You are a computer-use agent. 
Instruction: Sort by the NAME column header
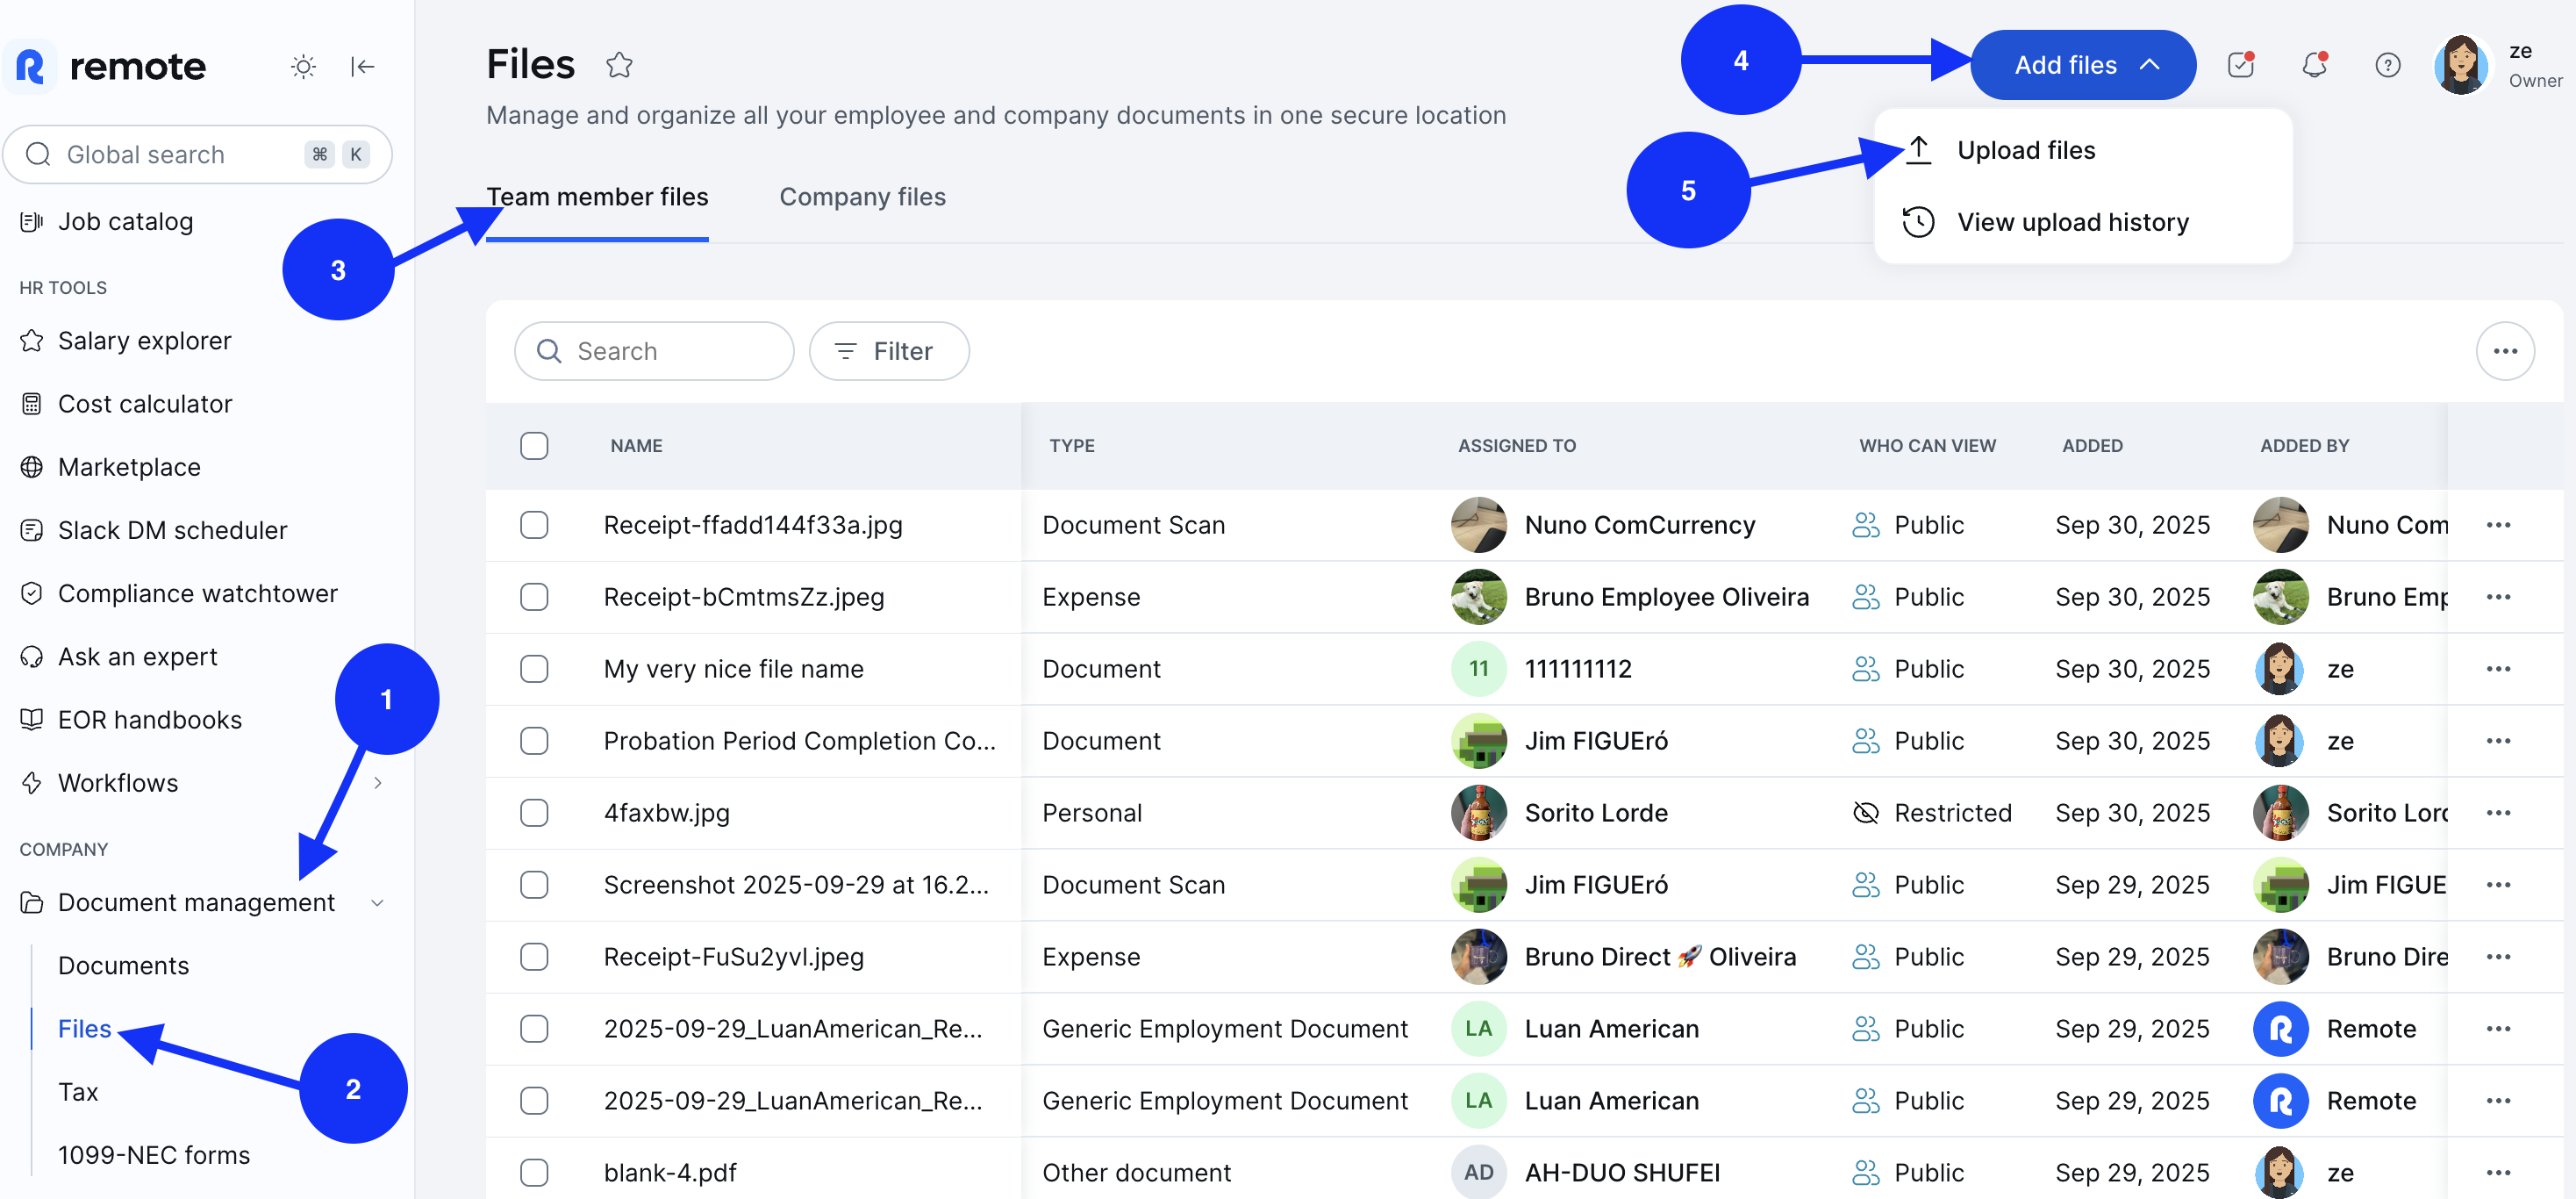tap(636, 446)
